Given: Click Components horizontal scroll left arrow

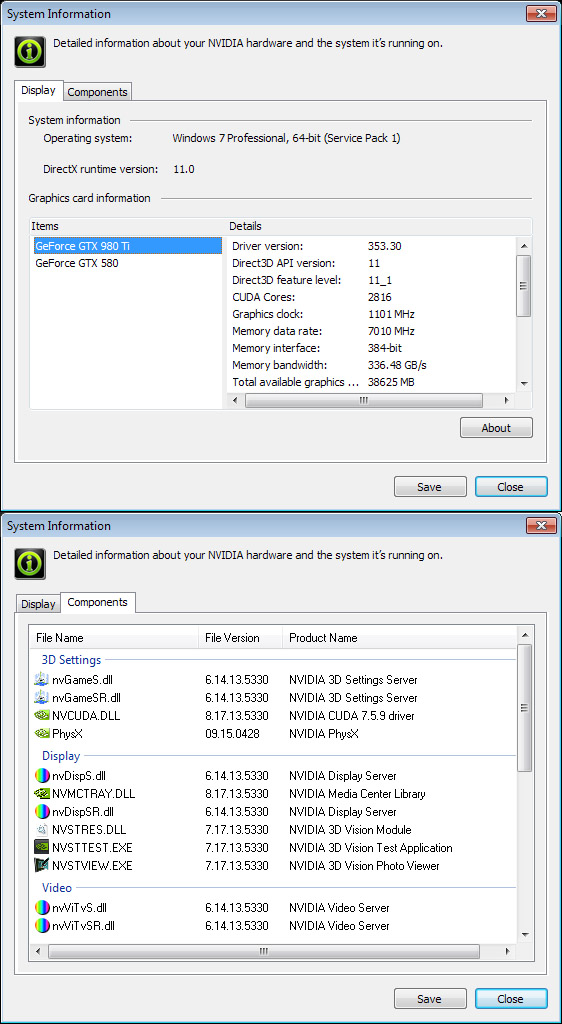Looking at the screenshot, I should pos(39,951).
